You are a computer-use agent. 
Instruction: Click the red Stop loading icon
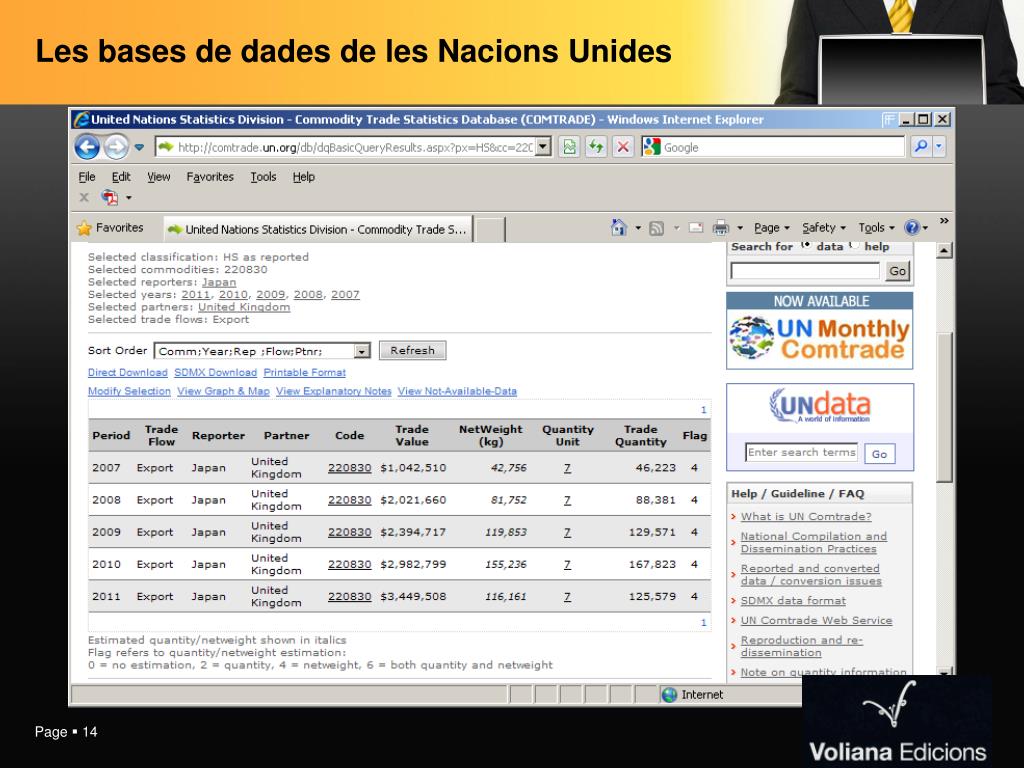[623, 147]
